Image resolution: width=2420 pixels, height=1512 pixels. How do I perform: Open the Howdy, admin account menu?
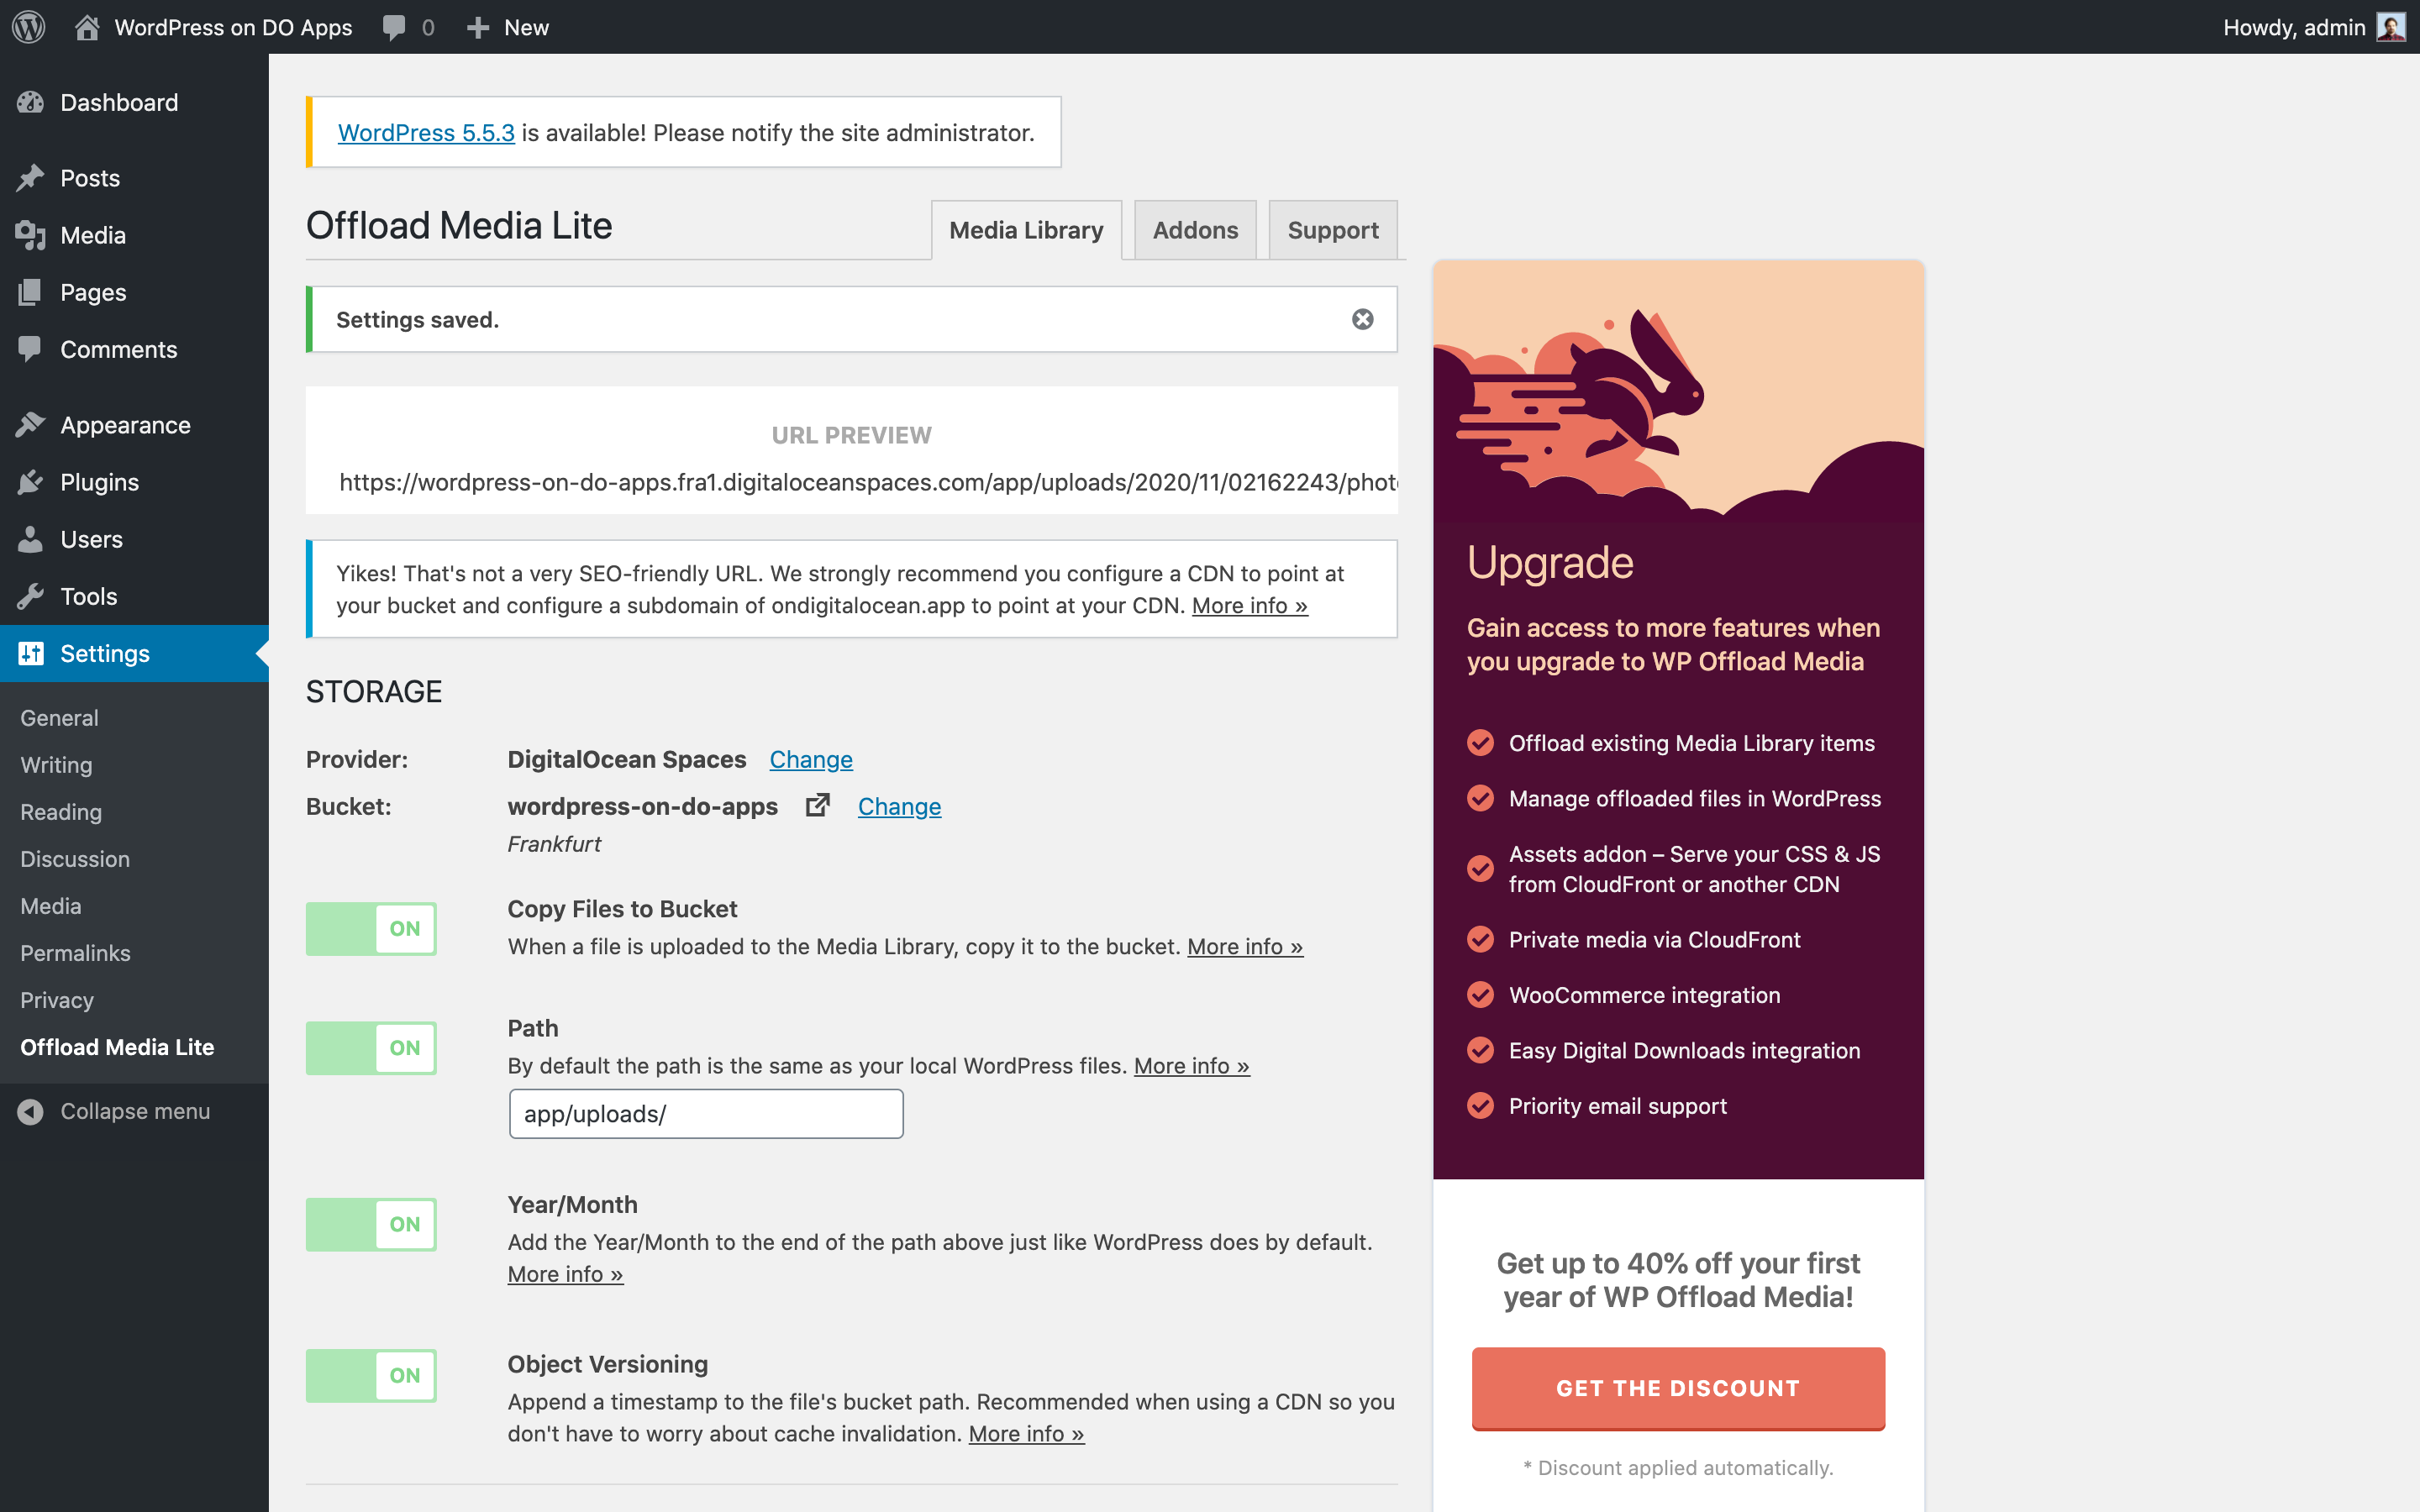2293,27
